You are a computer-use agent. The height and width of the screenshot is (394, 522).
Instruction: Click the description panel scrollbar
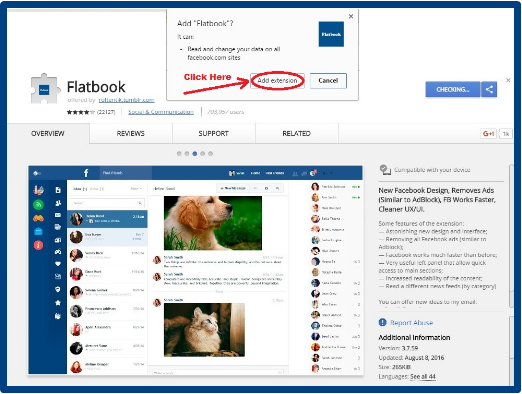pos(511,235)
